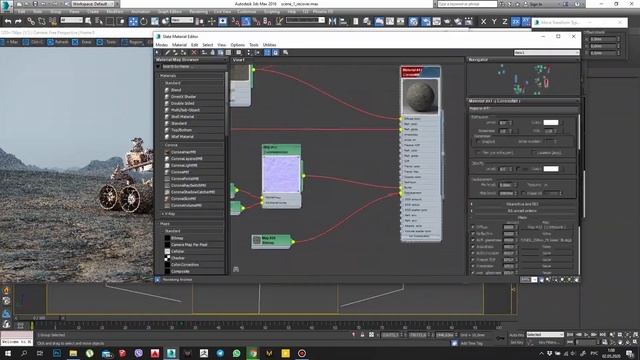Pick material from object eyedropper
The width and height of the screenshot is (640, 360).
pyautogui.click(x=167, y=52)
